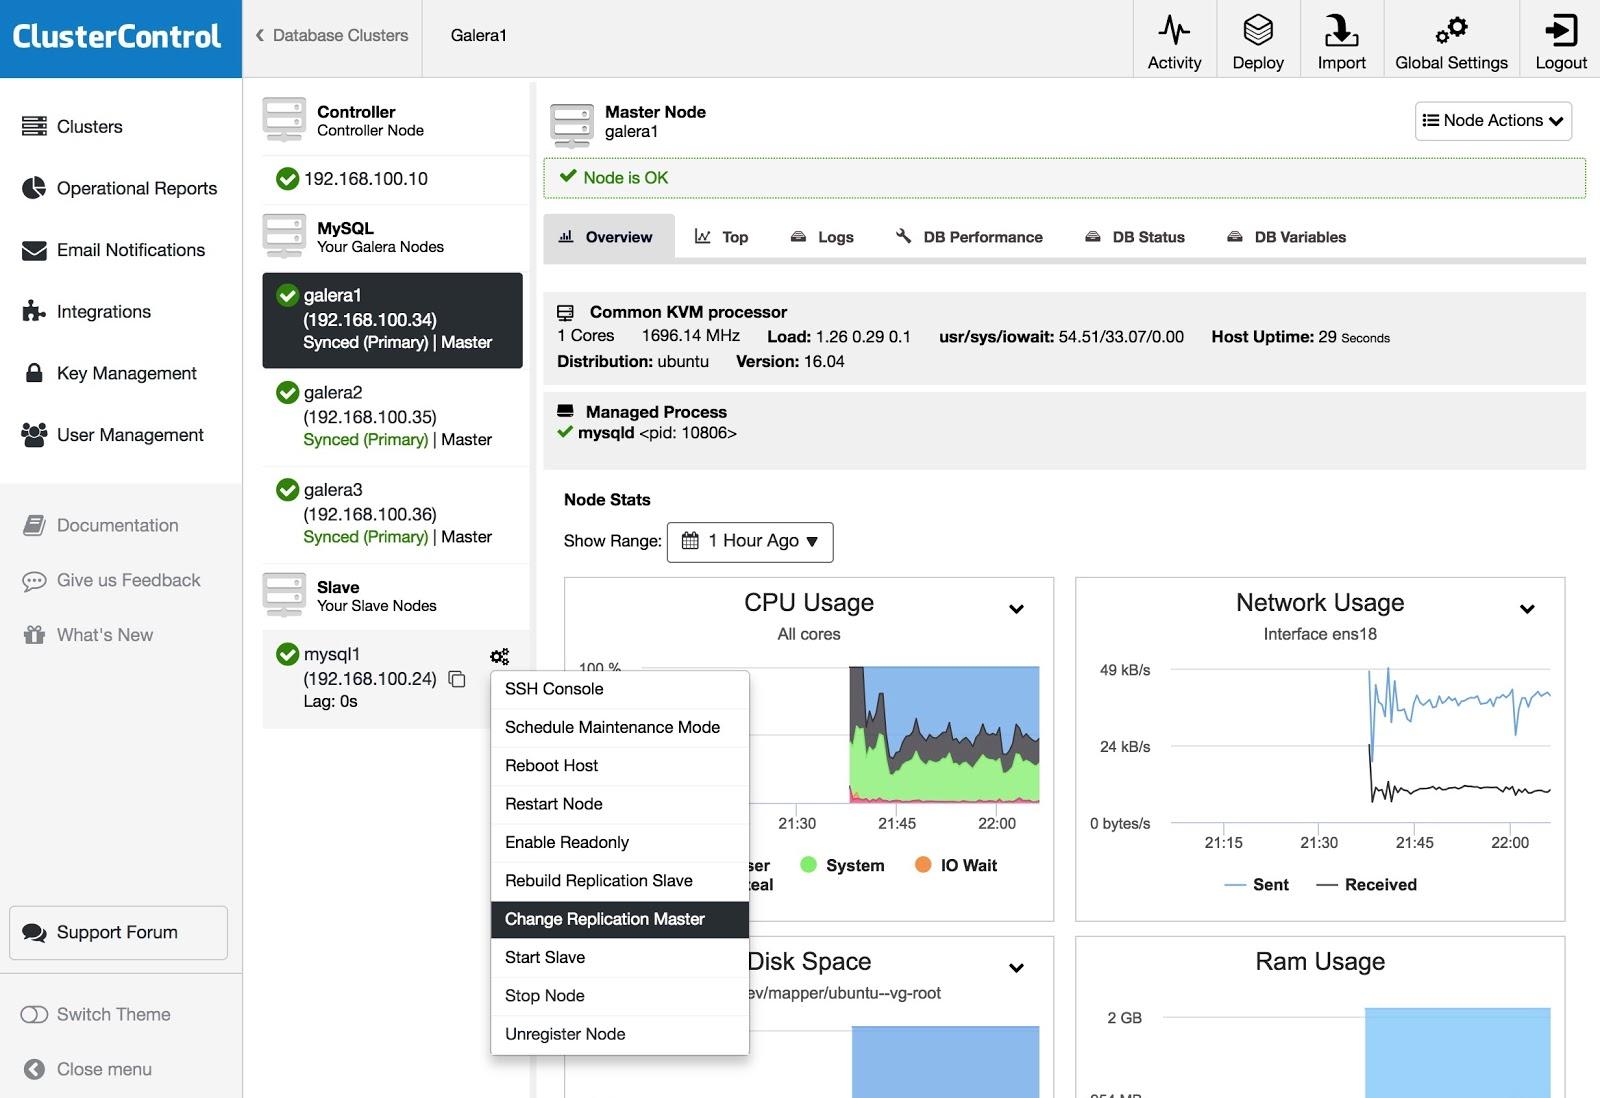
Task: Click the ClusterControl logo
Action: point(116,37)
